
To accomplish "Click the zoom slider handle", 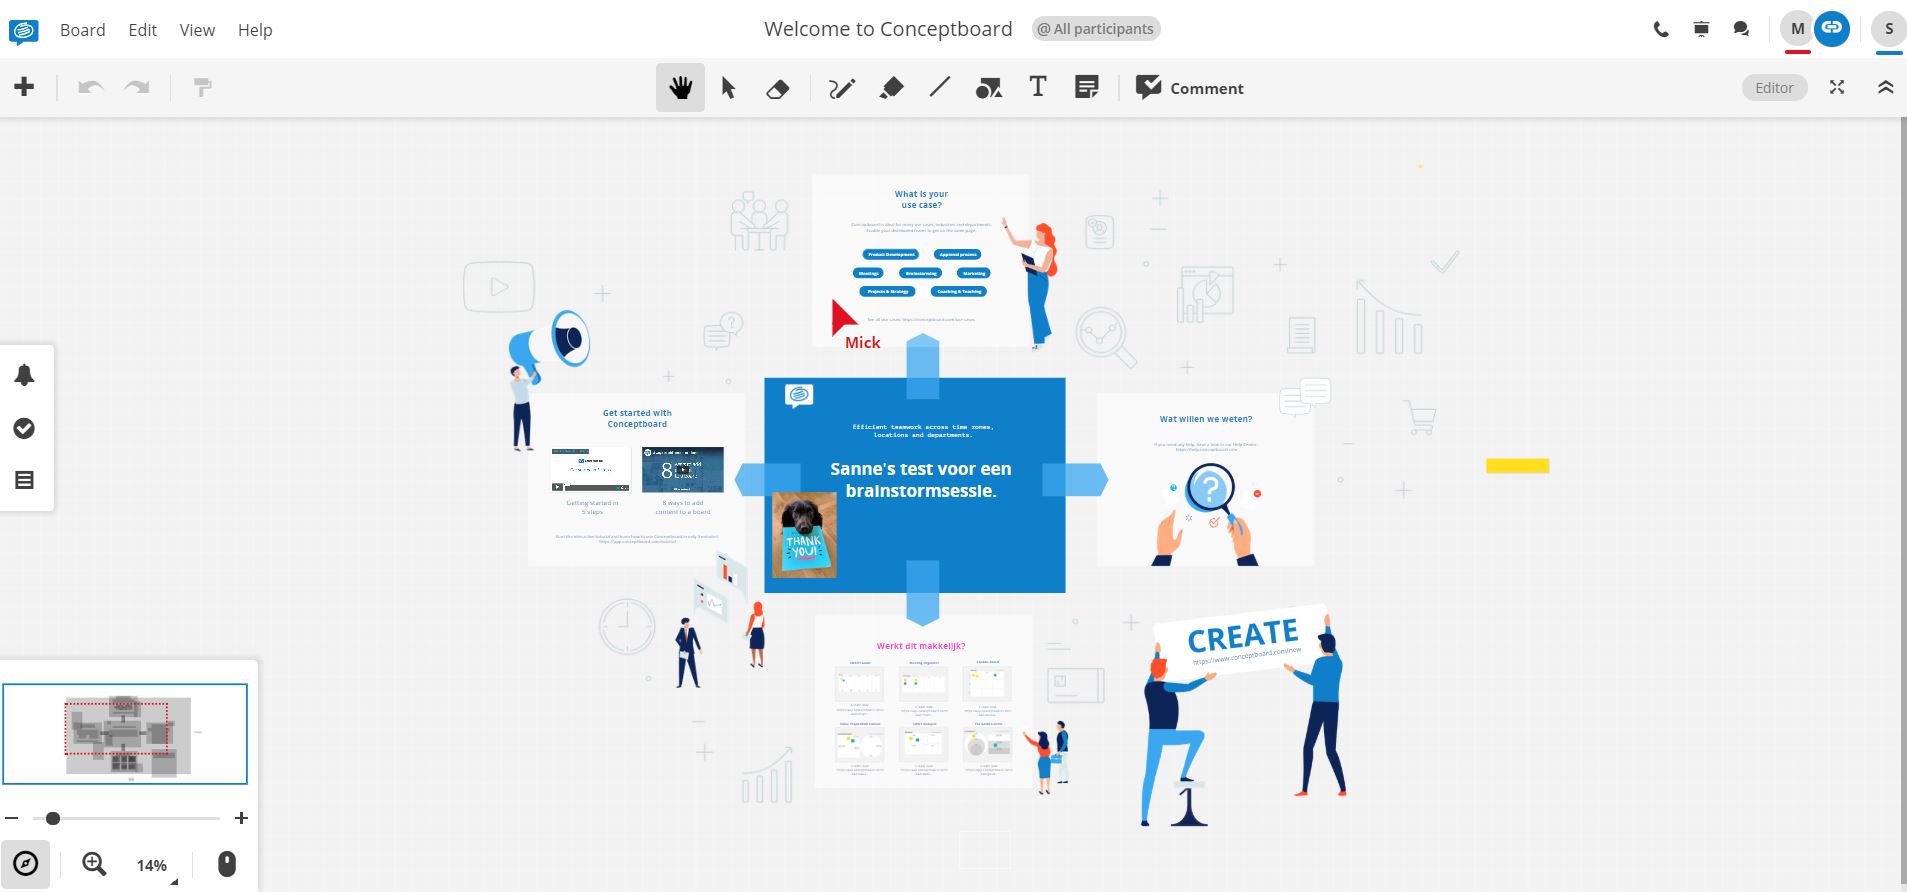I will point(53,818).
